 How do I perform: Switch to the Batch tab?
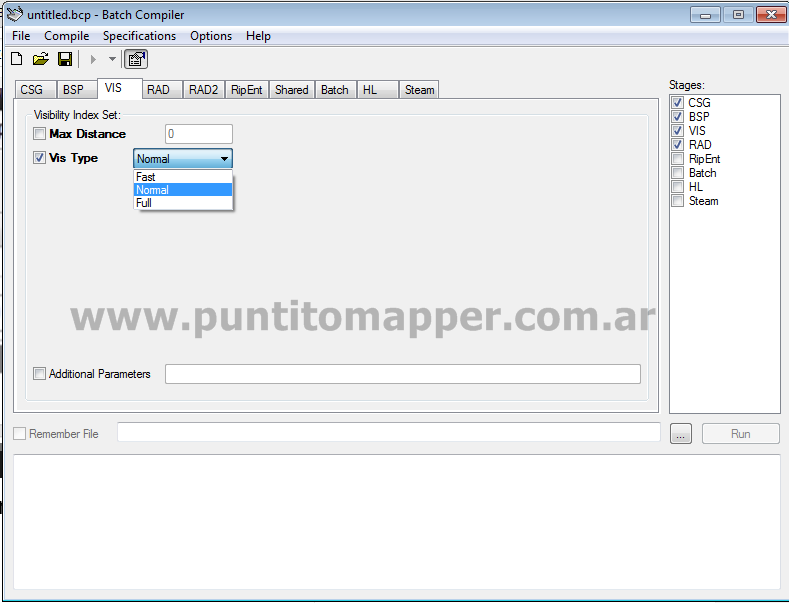336,90
